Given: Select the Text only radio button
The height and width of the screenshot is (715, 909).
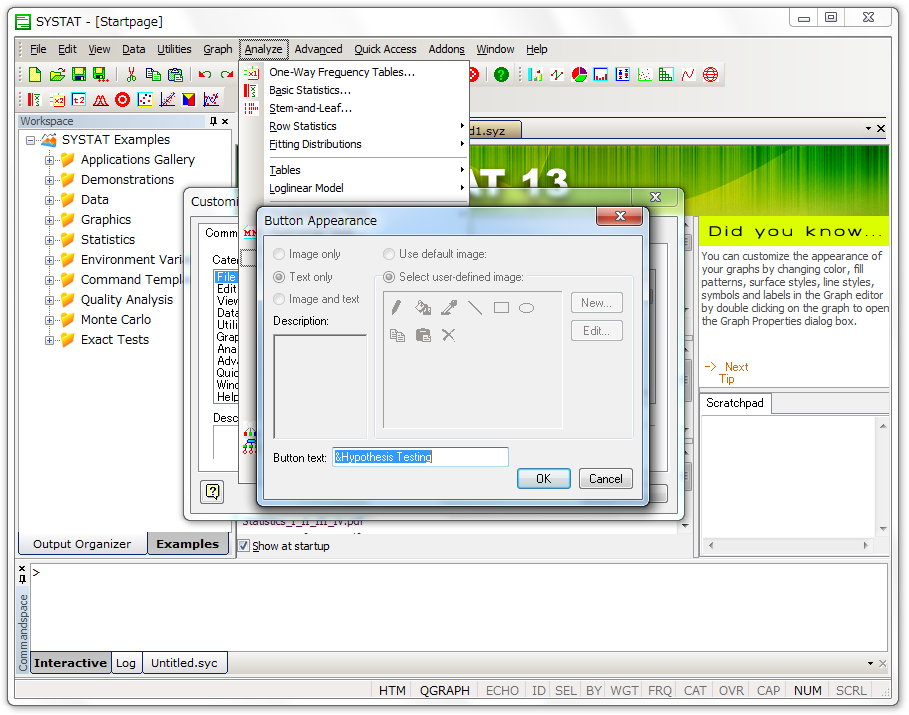Looking at the screenshot, I should click(279, 277).
